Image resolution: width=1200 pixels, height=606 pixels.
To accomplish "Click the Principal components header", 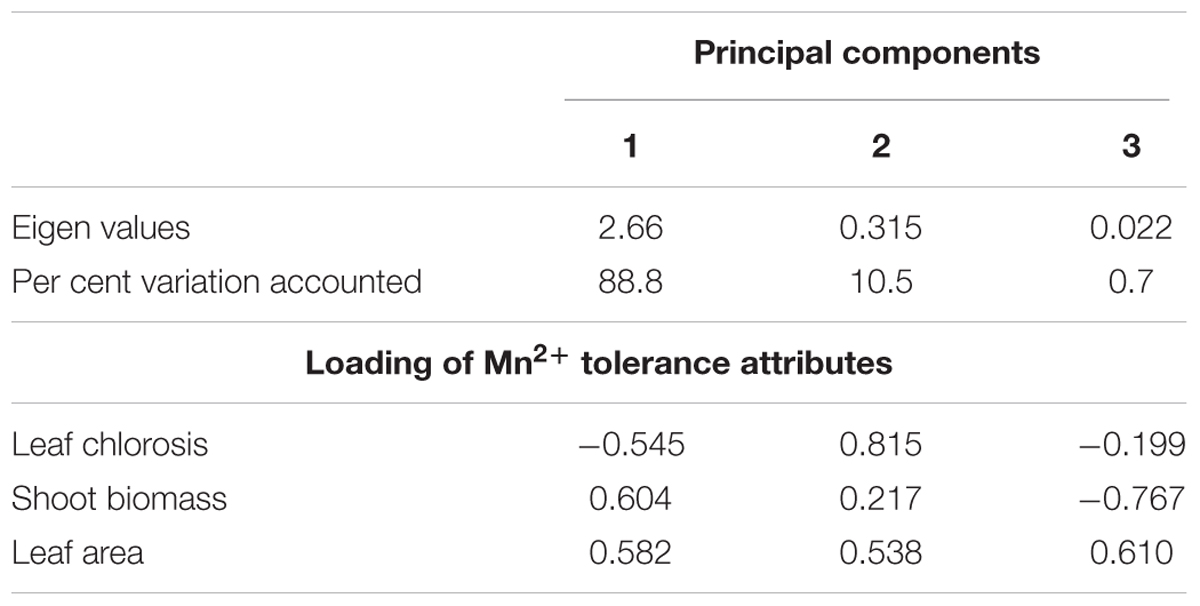I will tap(866, 53).
